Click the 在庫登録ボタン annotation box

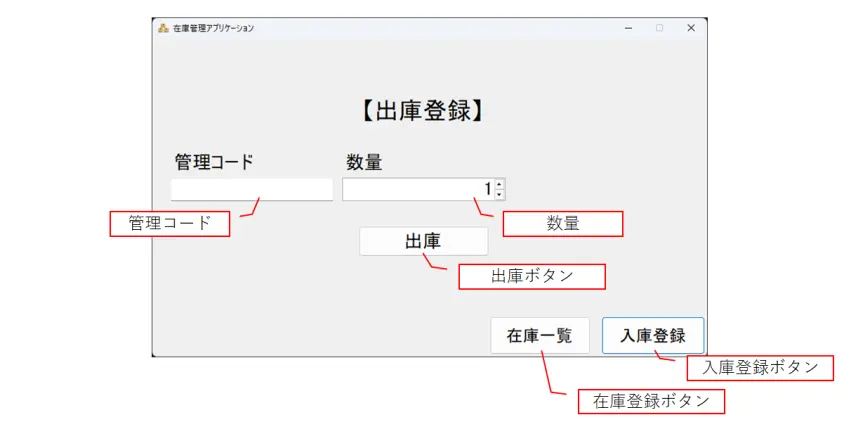pos(651,401)
